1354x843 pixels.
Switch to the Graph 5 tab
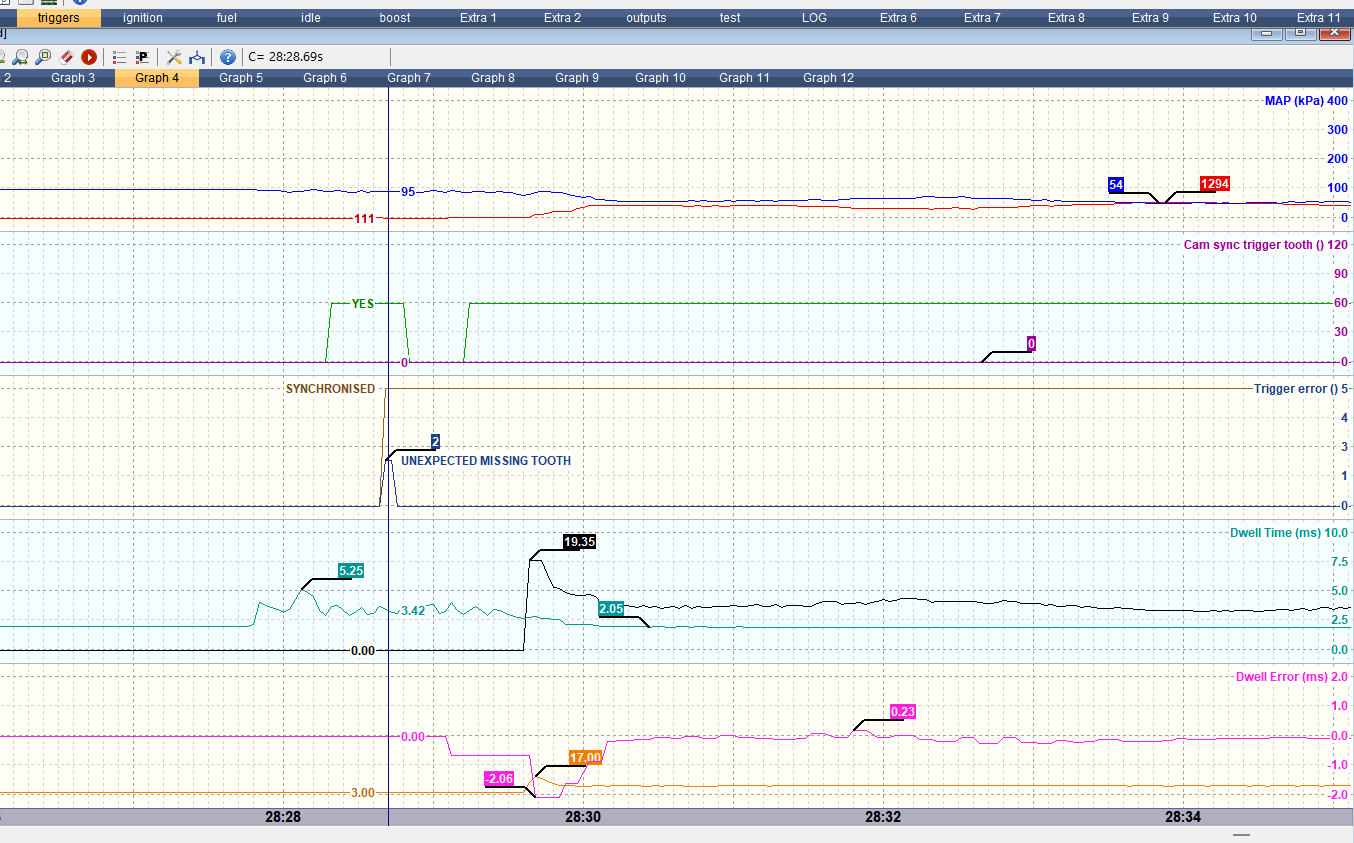(x=241, y=78)
